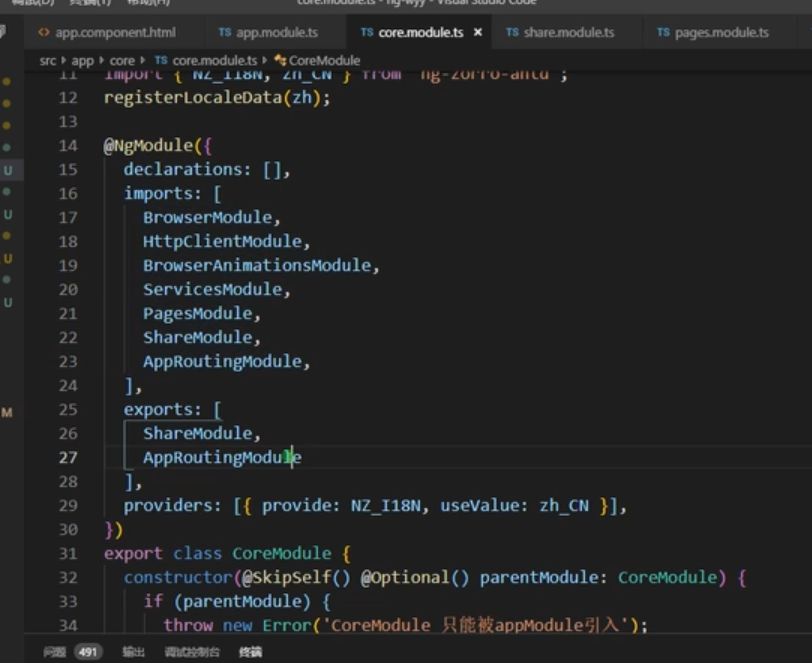Click the CoreModule class symbol icon in breadcrumb
The image size is (812, 663).
(x=280, y=61)
